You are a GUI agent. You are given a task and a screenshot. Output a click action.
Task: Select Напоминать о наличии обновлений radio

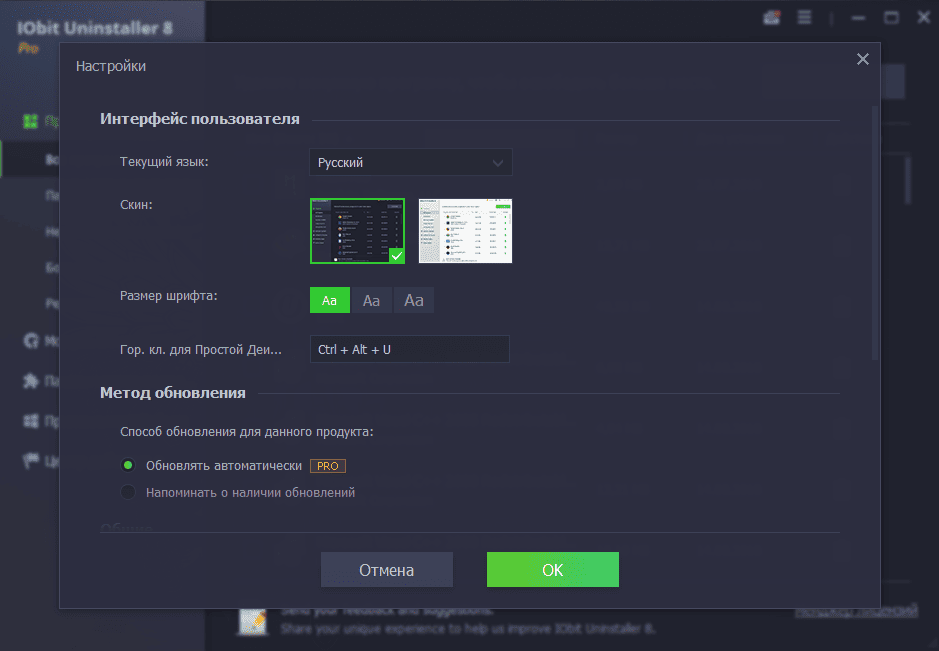tap(128, 492)
